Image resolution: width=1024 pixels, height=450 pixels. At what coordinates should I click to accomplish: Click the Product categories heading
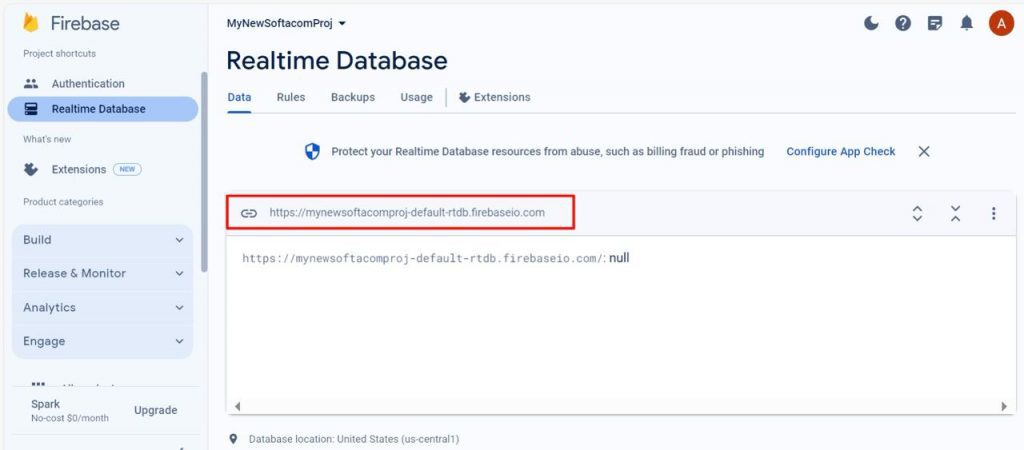[63, 202]
